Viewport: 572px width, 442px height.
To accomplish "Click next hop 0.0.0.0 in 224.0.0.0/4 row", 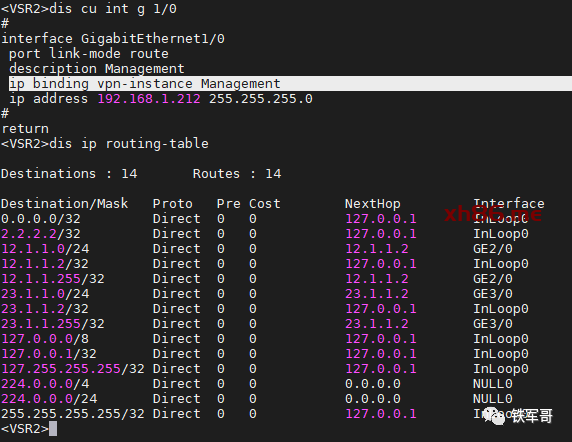I will click(372, 384).
